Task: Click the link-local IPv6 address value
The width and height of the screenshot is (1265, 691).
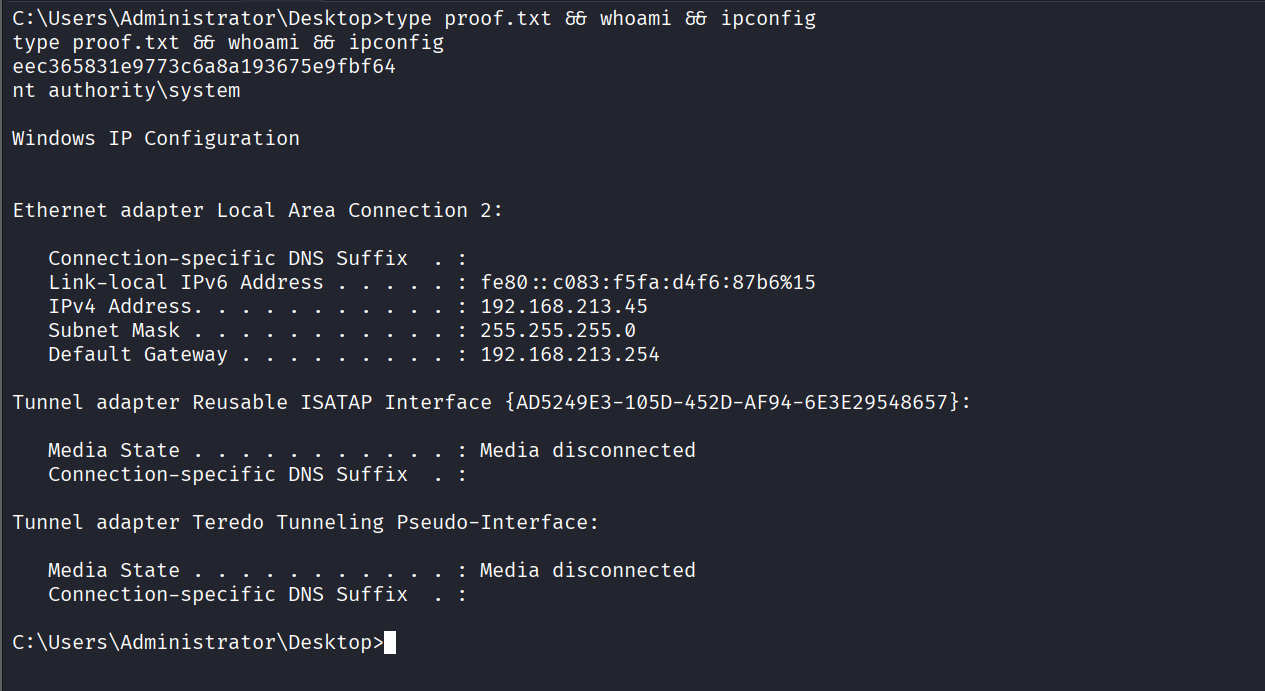Action: (648, 283)
